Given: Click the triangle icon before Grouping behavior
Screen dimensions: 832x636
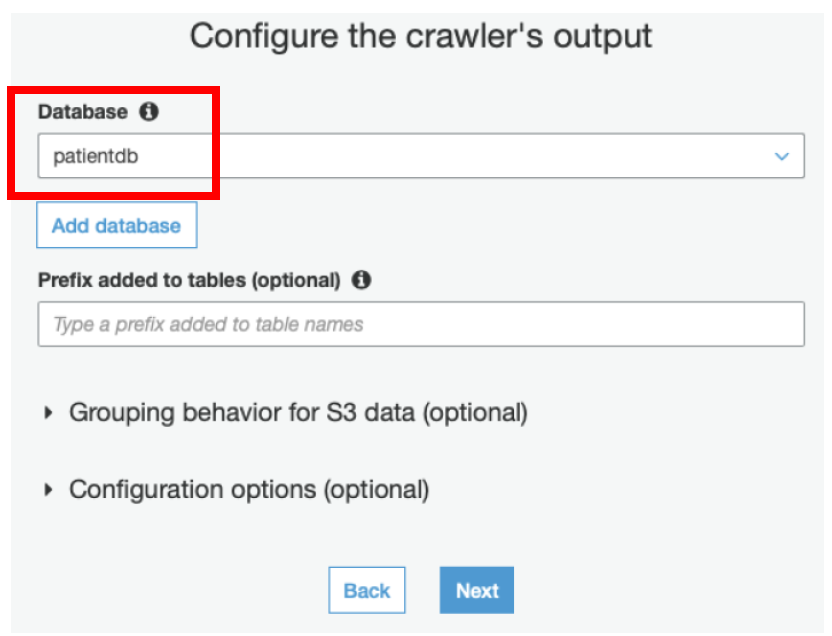Looking at the screenshot, I should coord(48,413).
